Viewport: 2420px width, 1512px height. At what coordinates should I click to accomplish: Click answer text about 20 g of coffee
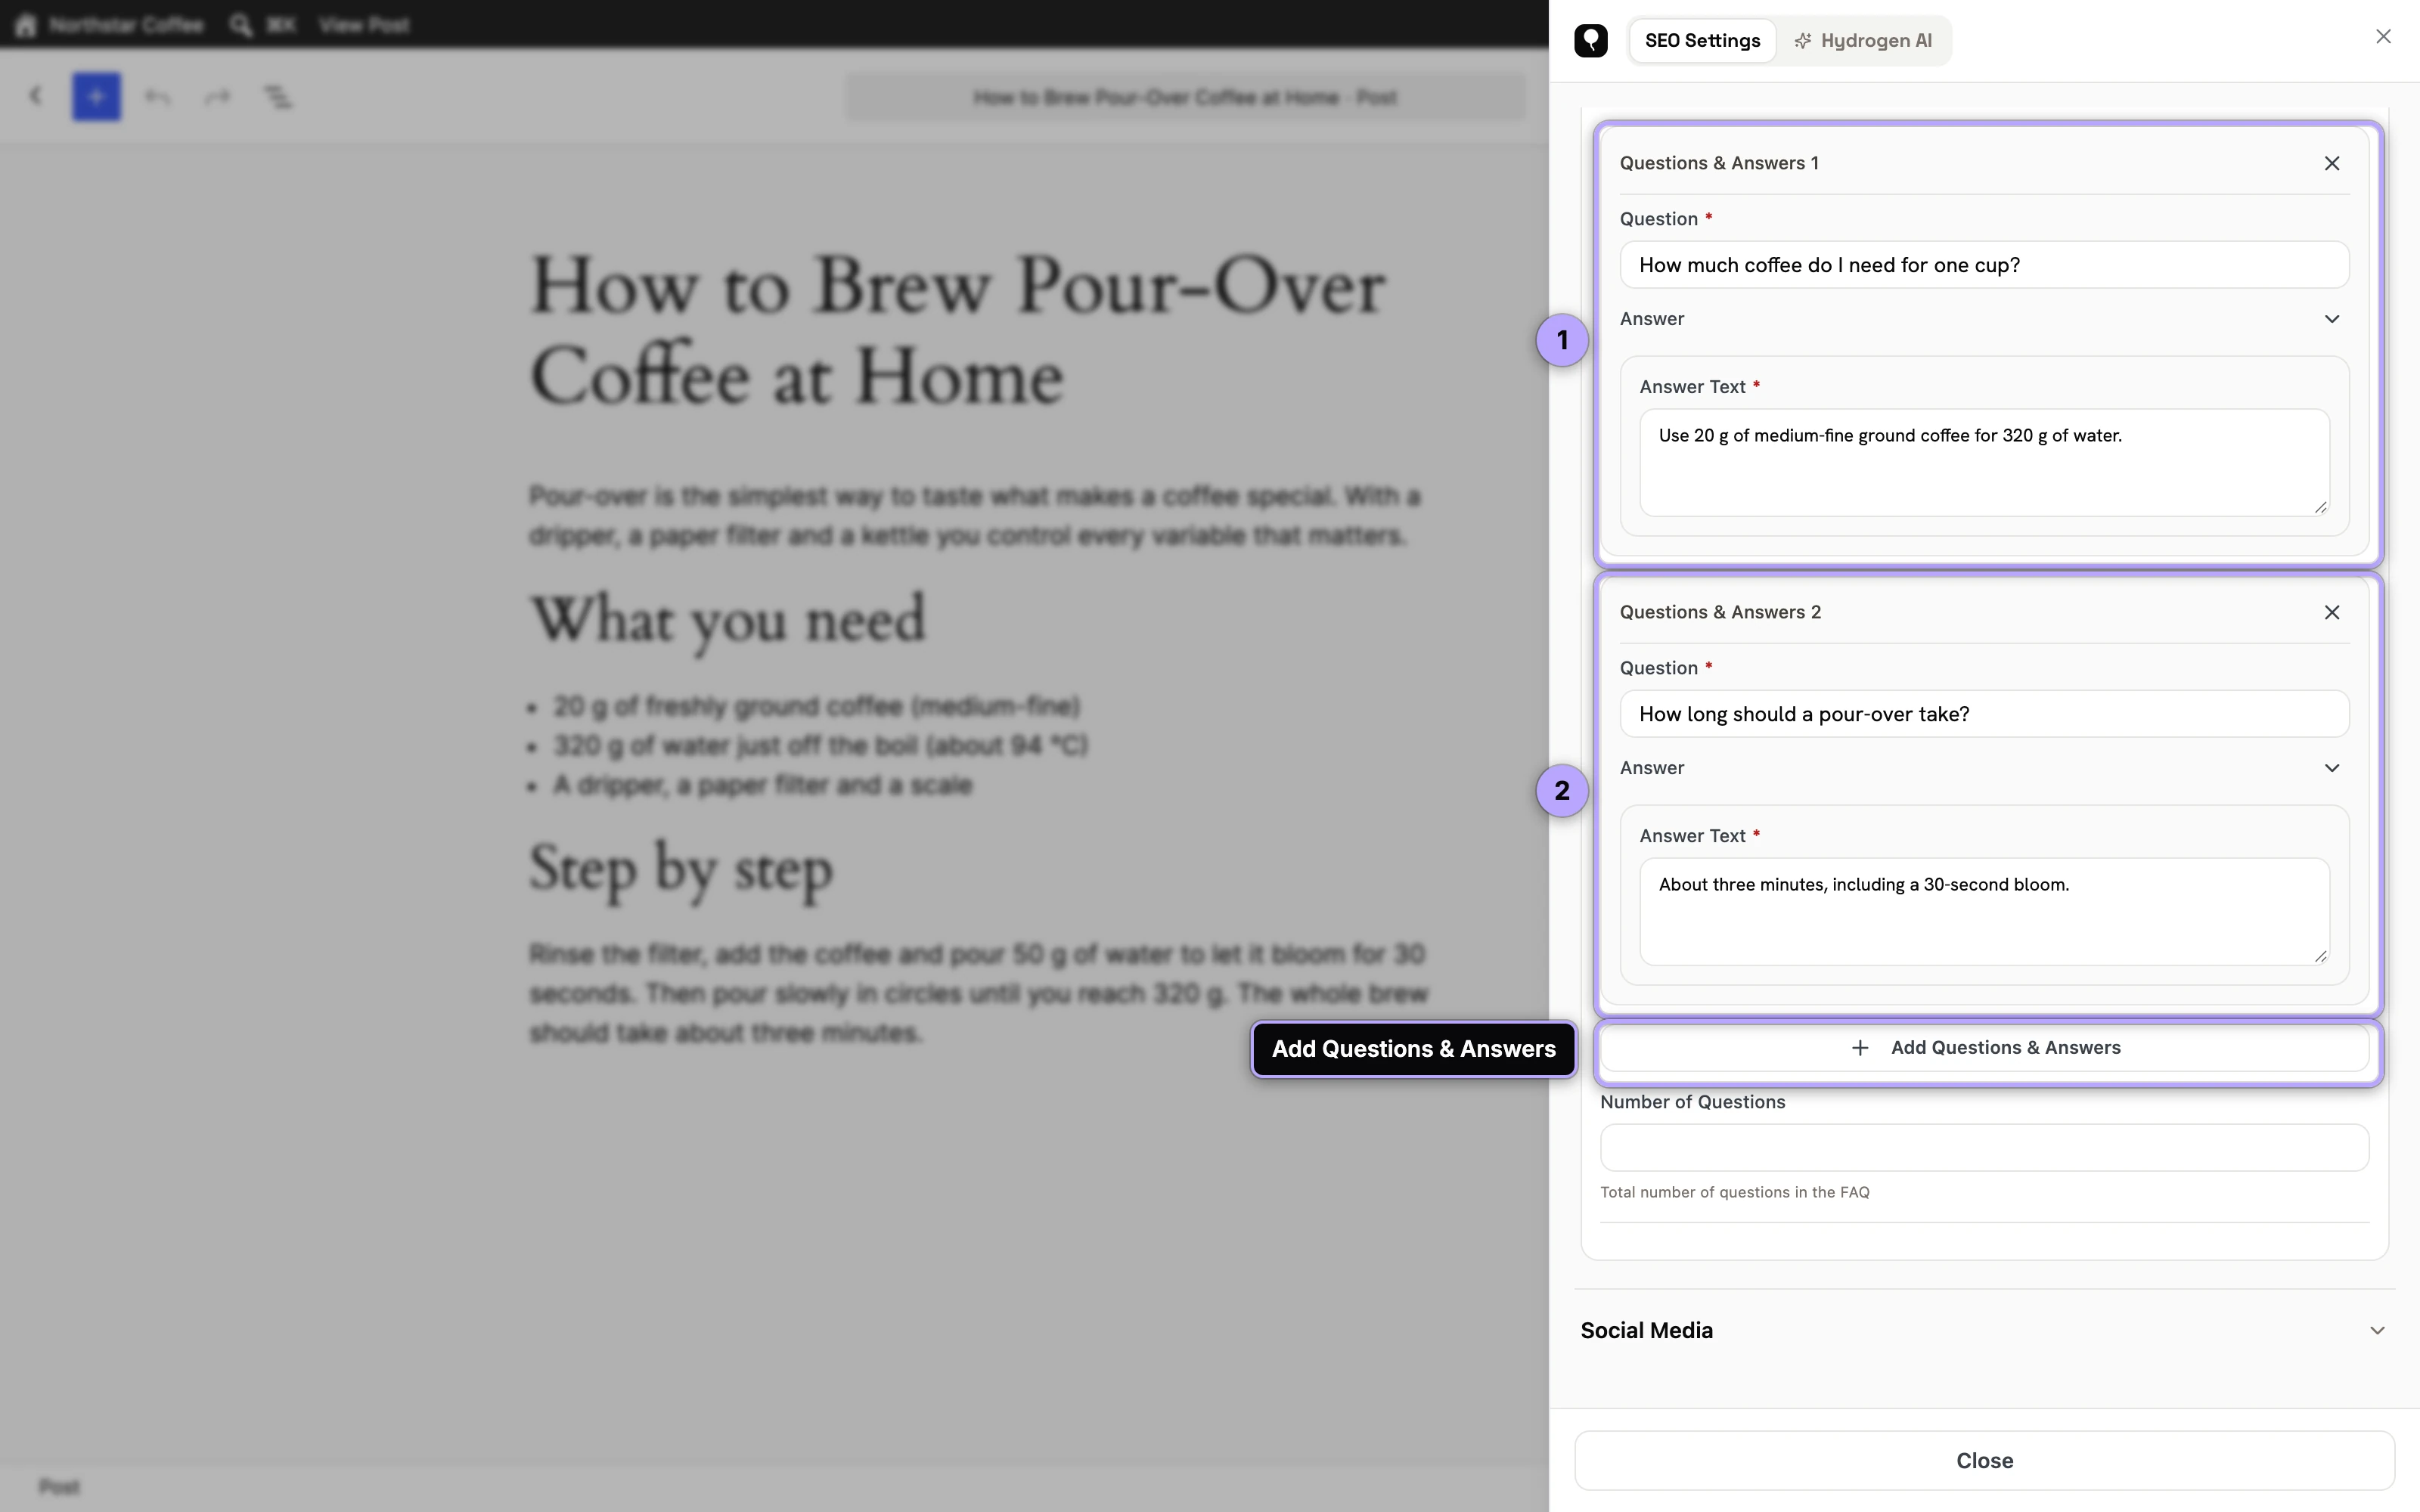pos(1984,462)
